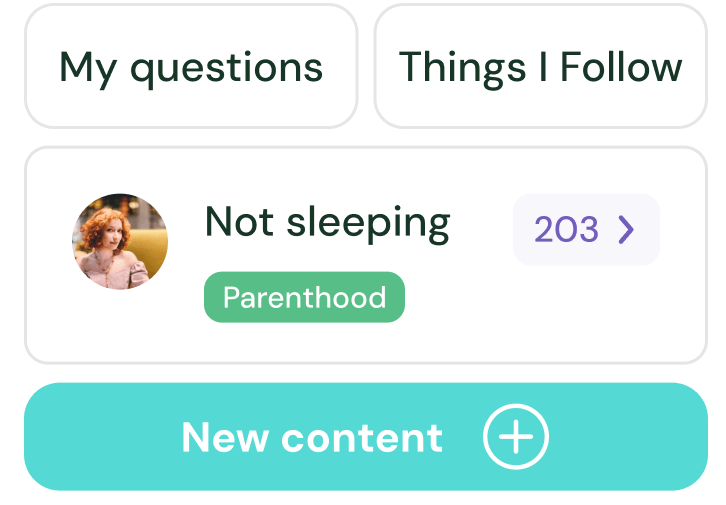Show the topics I follow
The height and width of the screenshot is (505, 726).
tap(541, 66)
